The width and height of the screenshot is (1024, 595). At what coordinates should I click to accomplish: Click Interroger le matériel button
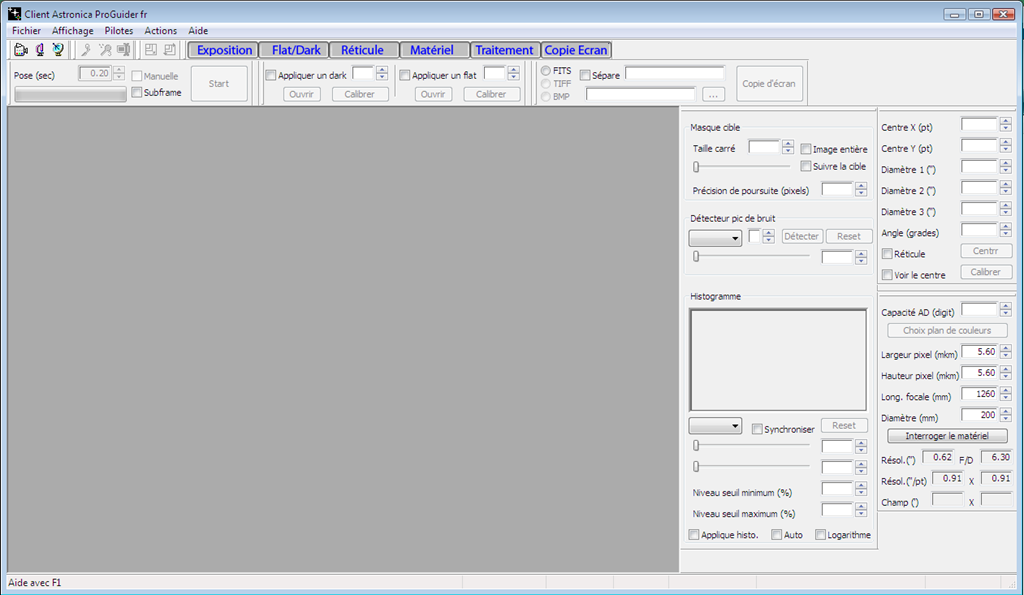947,436
